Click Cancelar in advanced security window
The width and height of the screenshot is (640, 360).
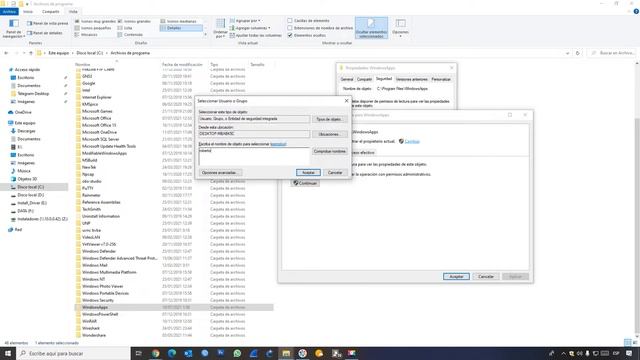click(486, 277)
